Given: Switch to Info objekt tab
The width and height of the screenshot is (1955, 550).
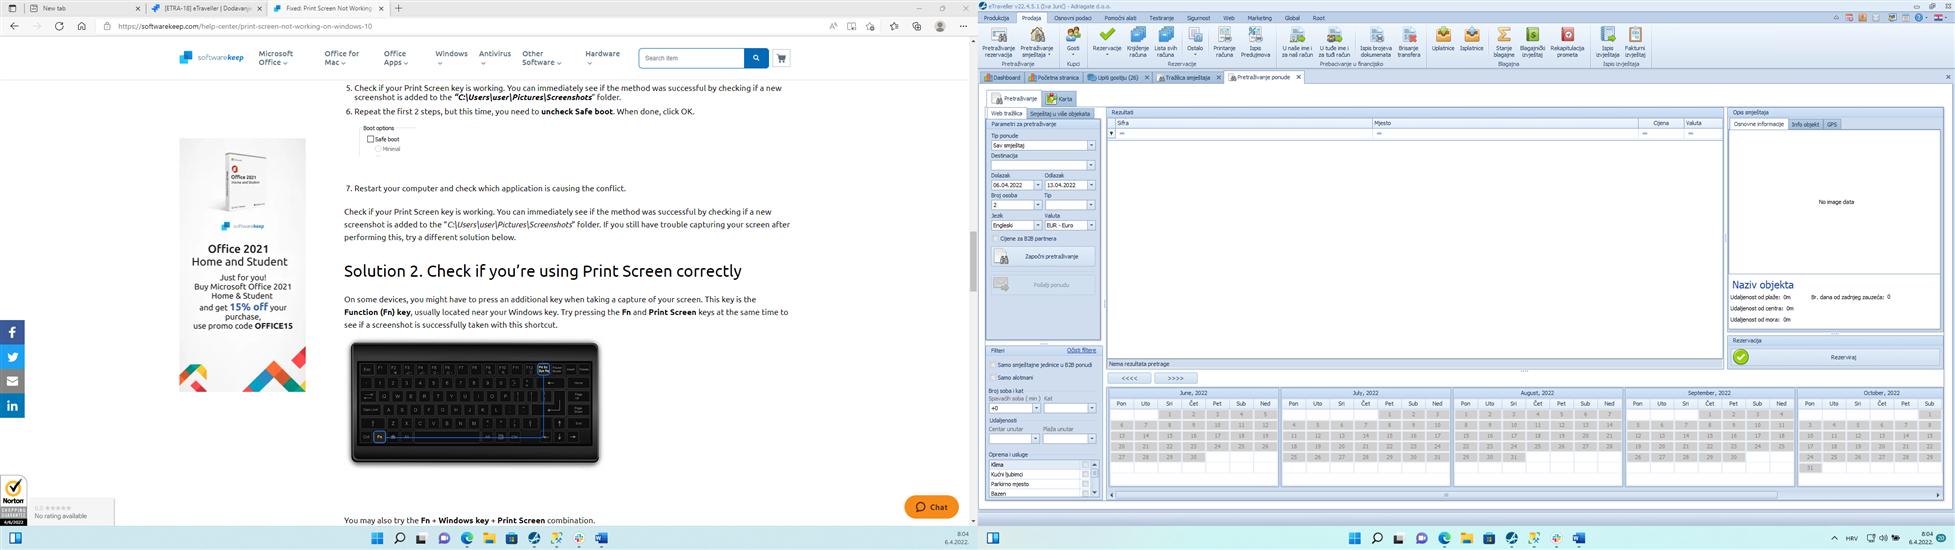Looking at the screenshot, I should (x=1805, y=124).
